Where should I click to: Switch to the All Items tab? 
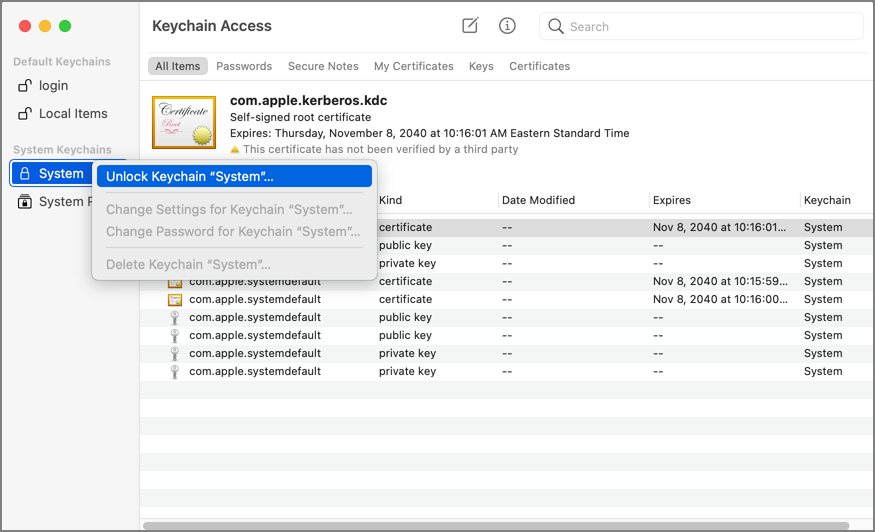point(177,66)
